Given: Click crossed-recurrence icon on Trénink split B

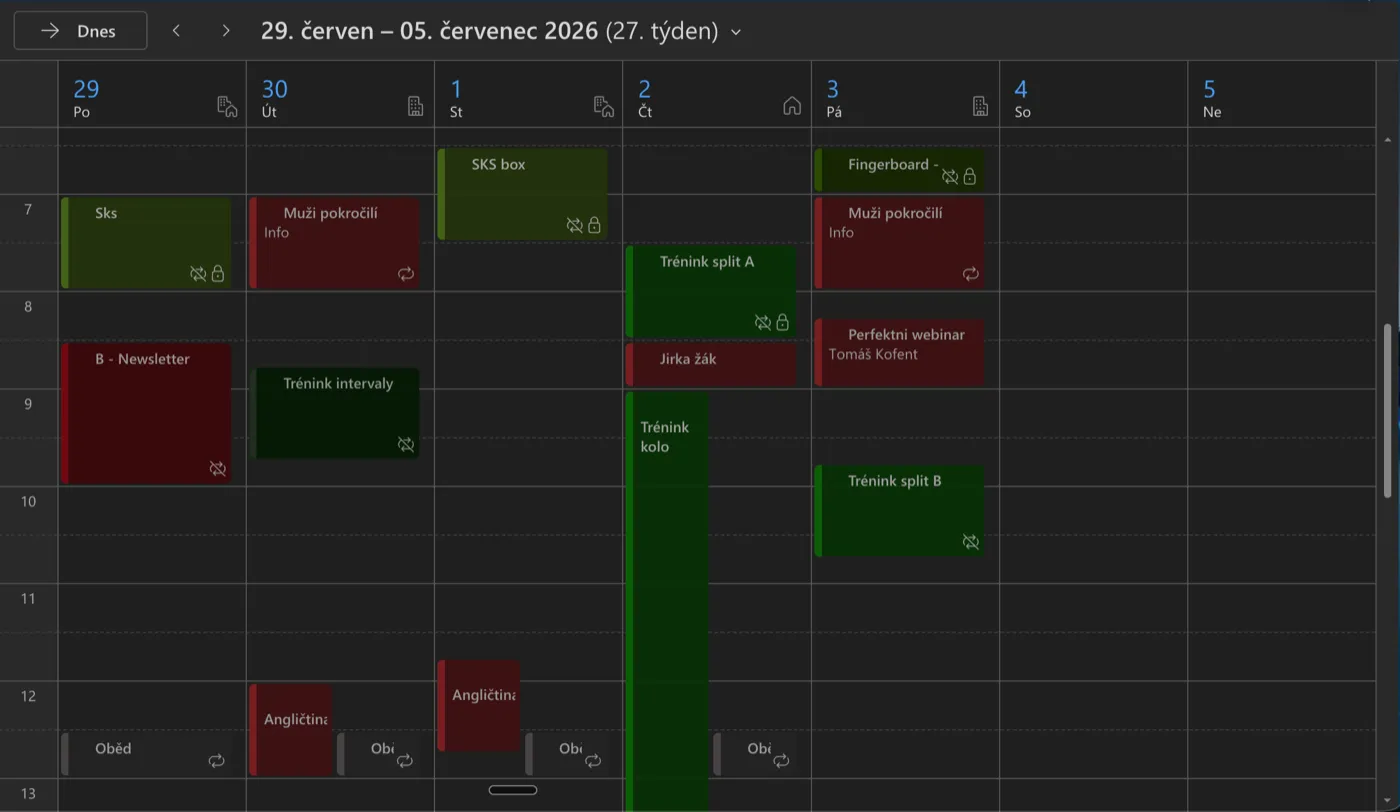Looking at the screenshot, I should point(970,542).
